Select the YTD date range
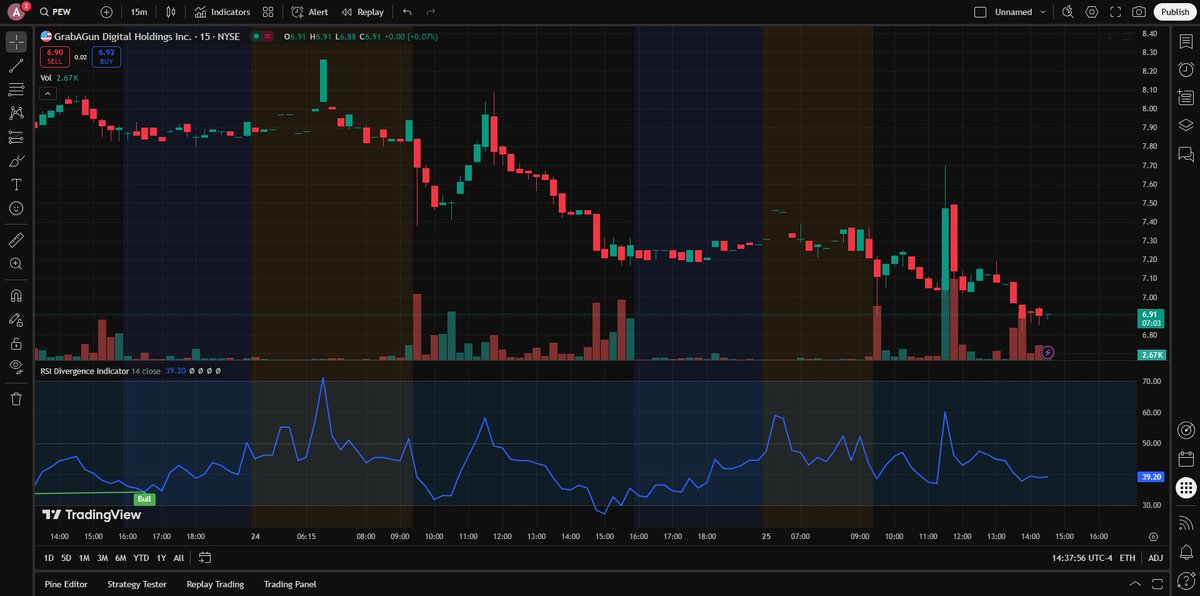1200x596 pixels. click(x=141, y=558)
